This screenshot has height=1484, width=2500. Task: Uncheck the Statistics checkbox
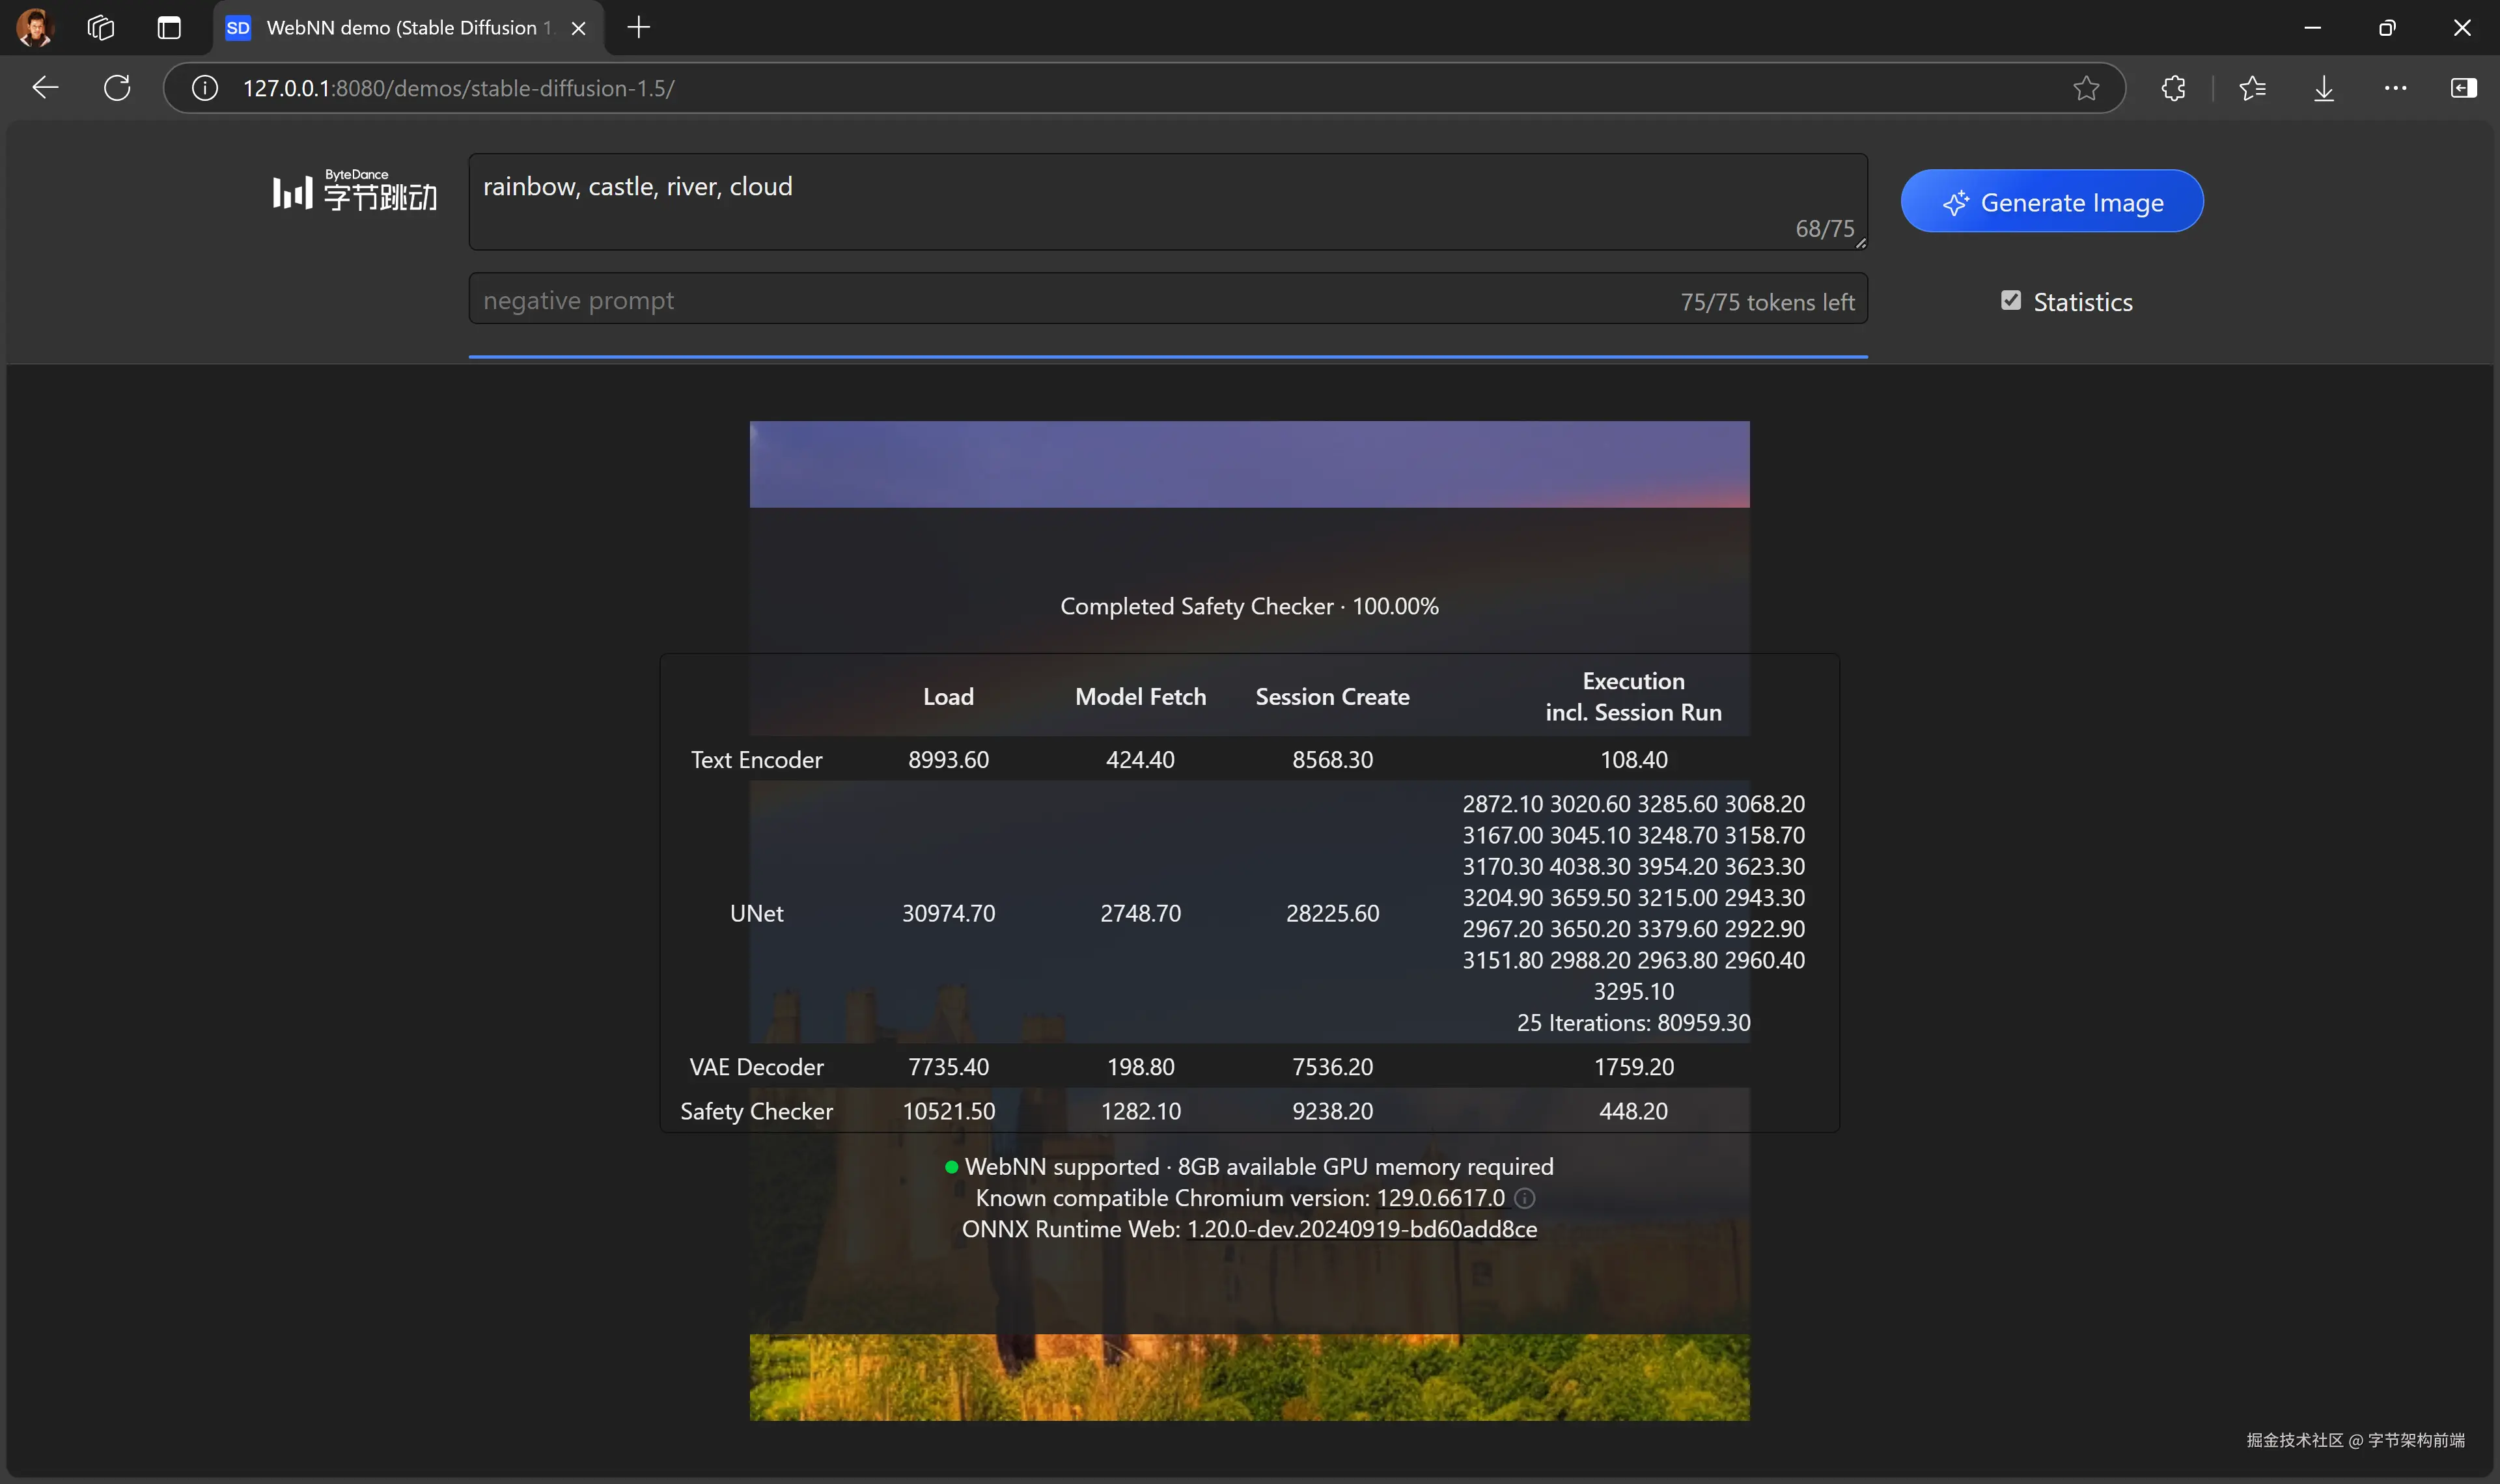click(2010, 301)
